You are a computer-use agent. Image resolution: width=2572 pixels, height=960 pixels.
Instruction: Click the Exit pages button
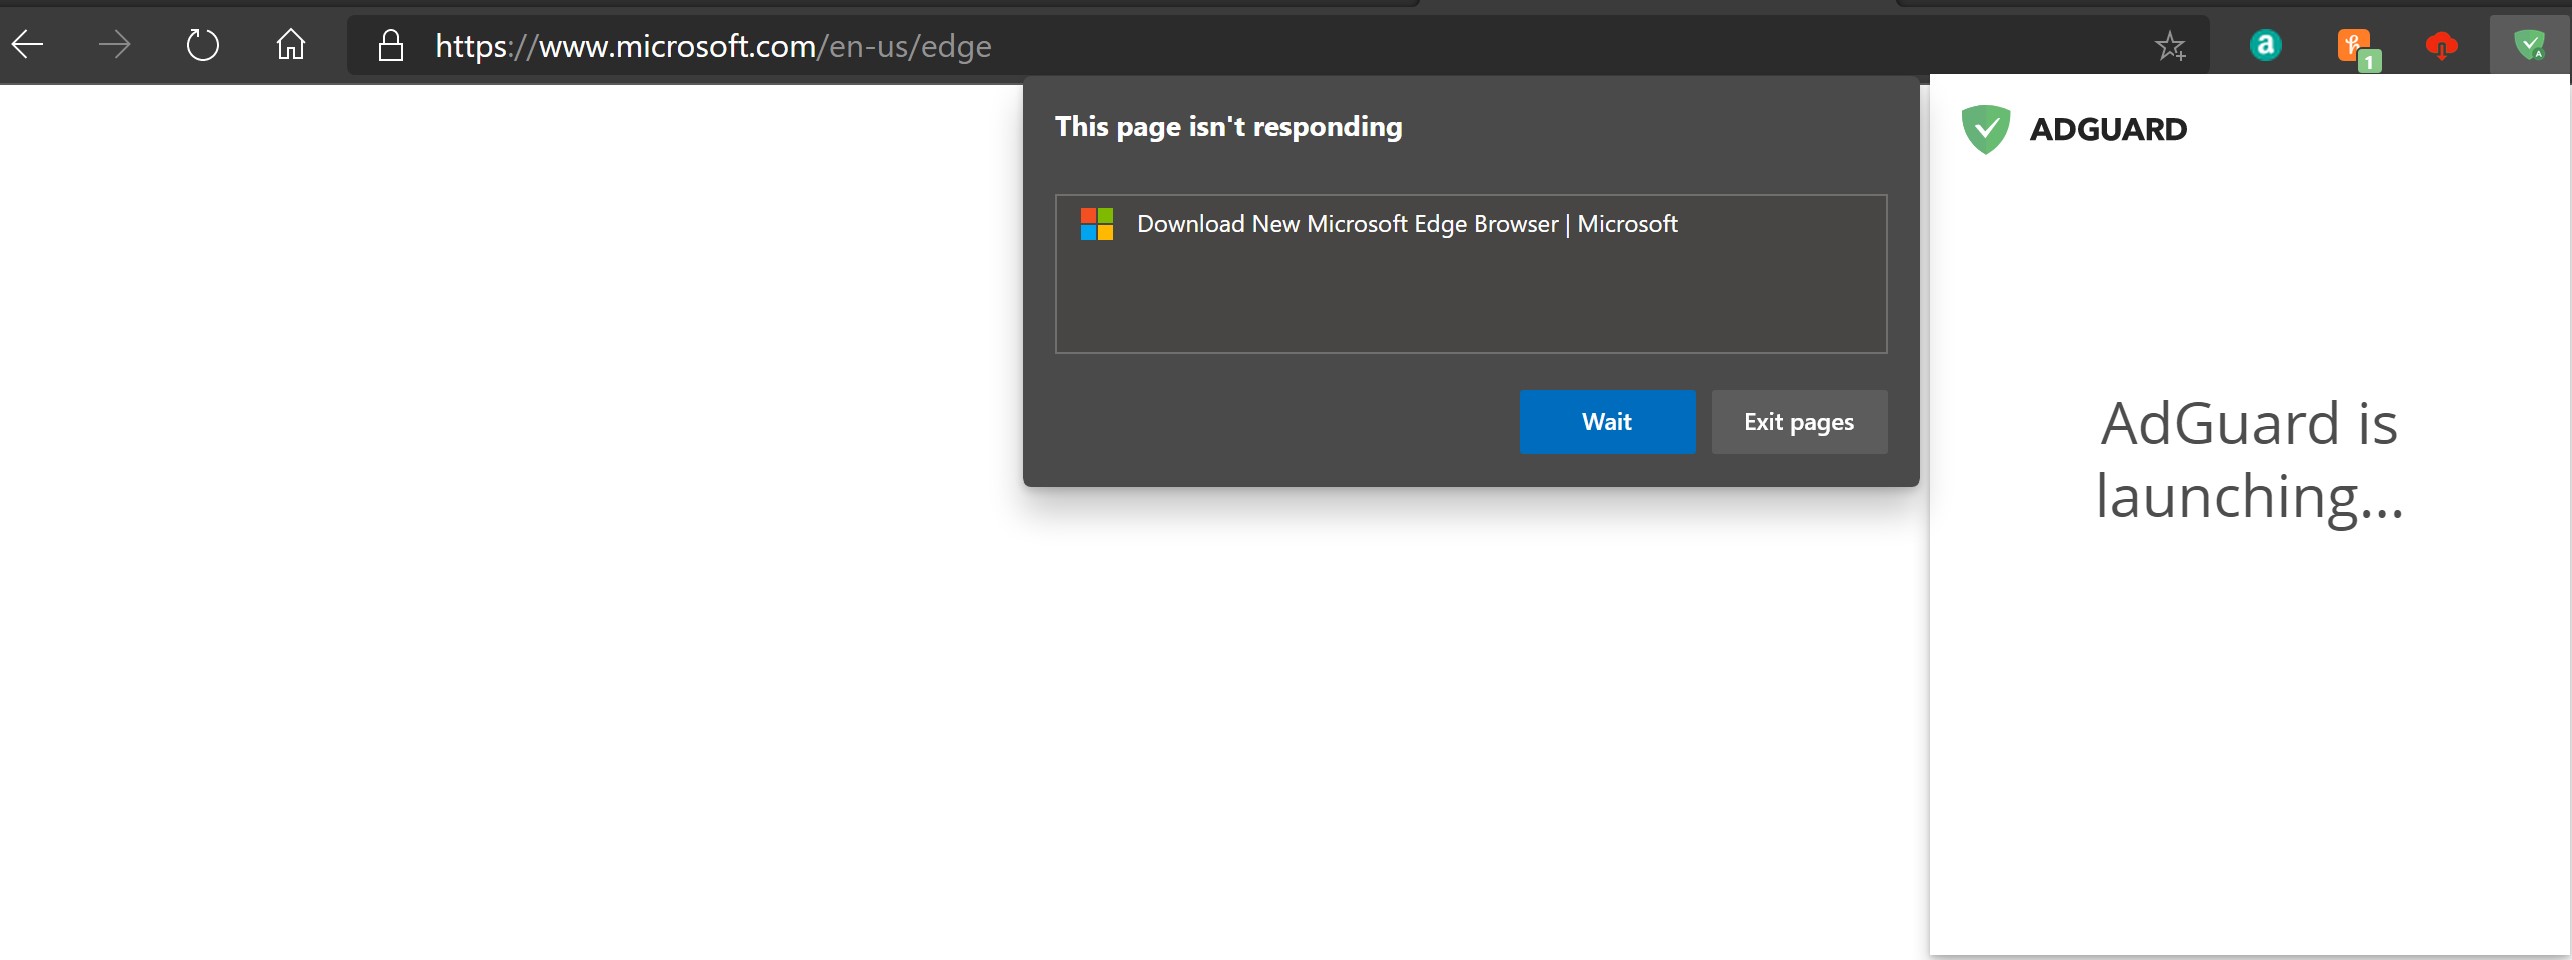click(1798, 421)
